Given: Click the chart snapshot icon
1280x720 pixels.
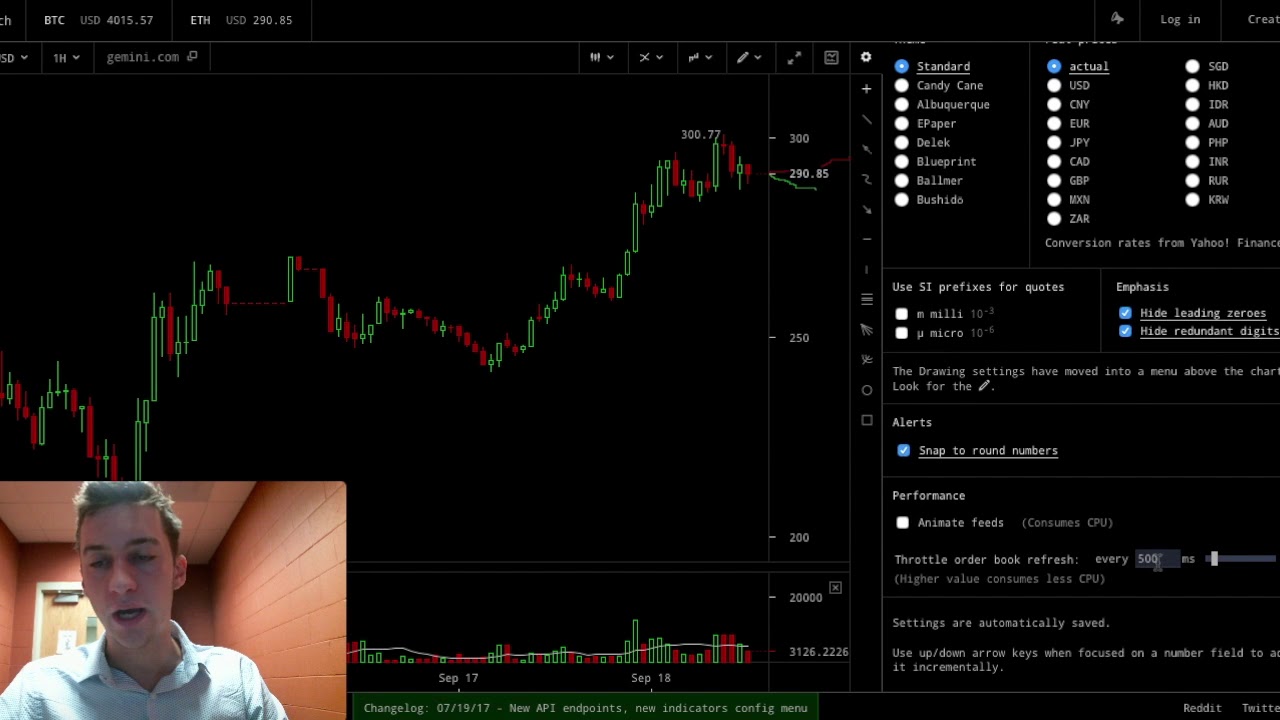Looking at the screenshot, I should point(831,58).
